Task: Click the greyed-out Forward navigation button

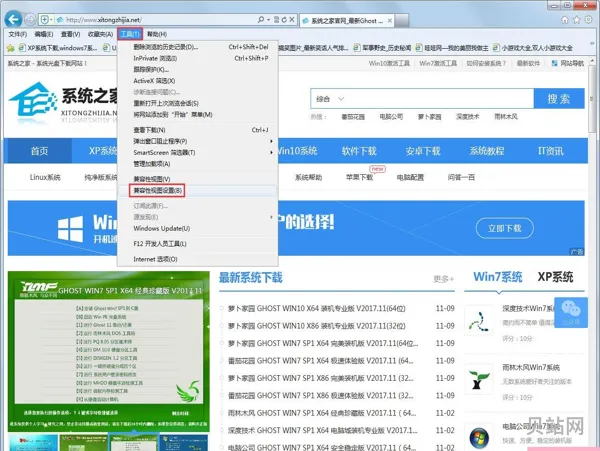Action: point(30,19)
